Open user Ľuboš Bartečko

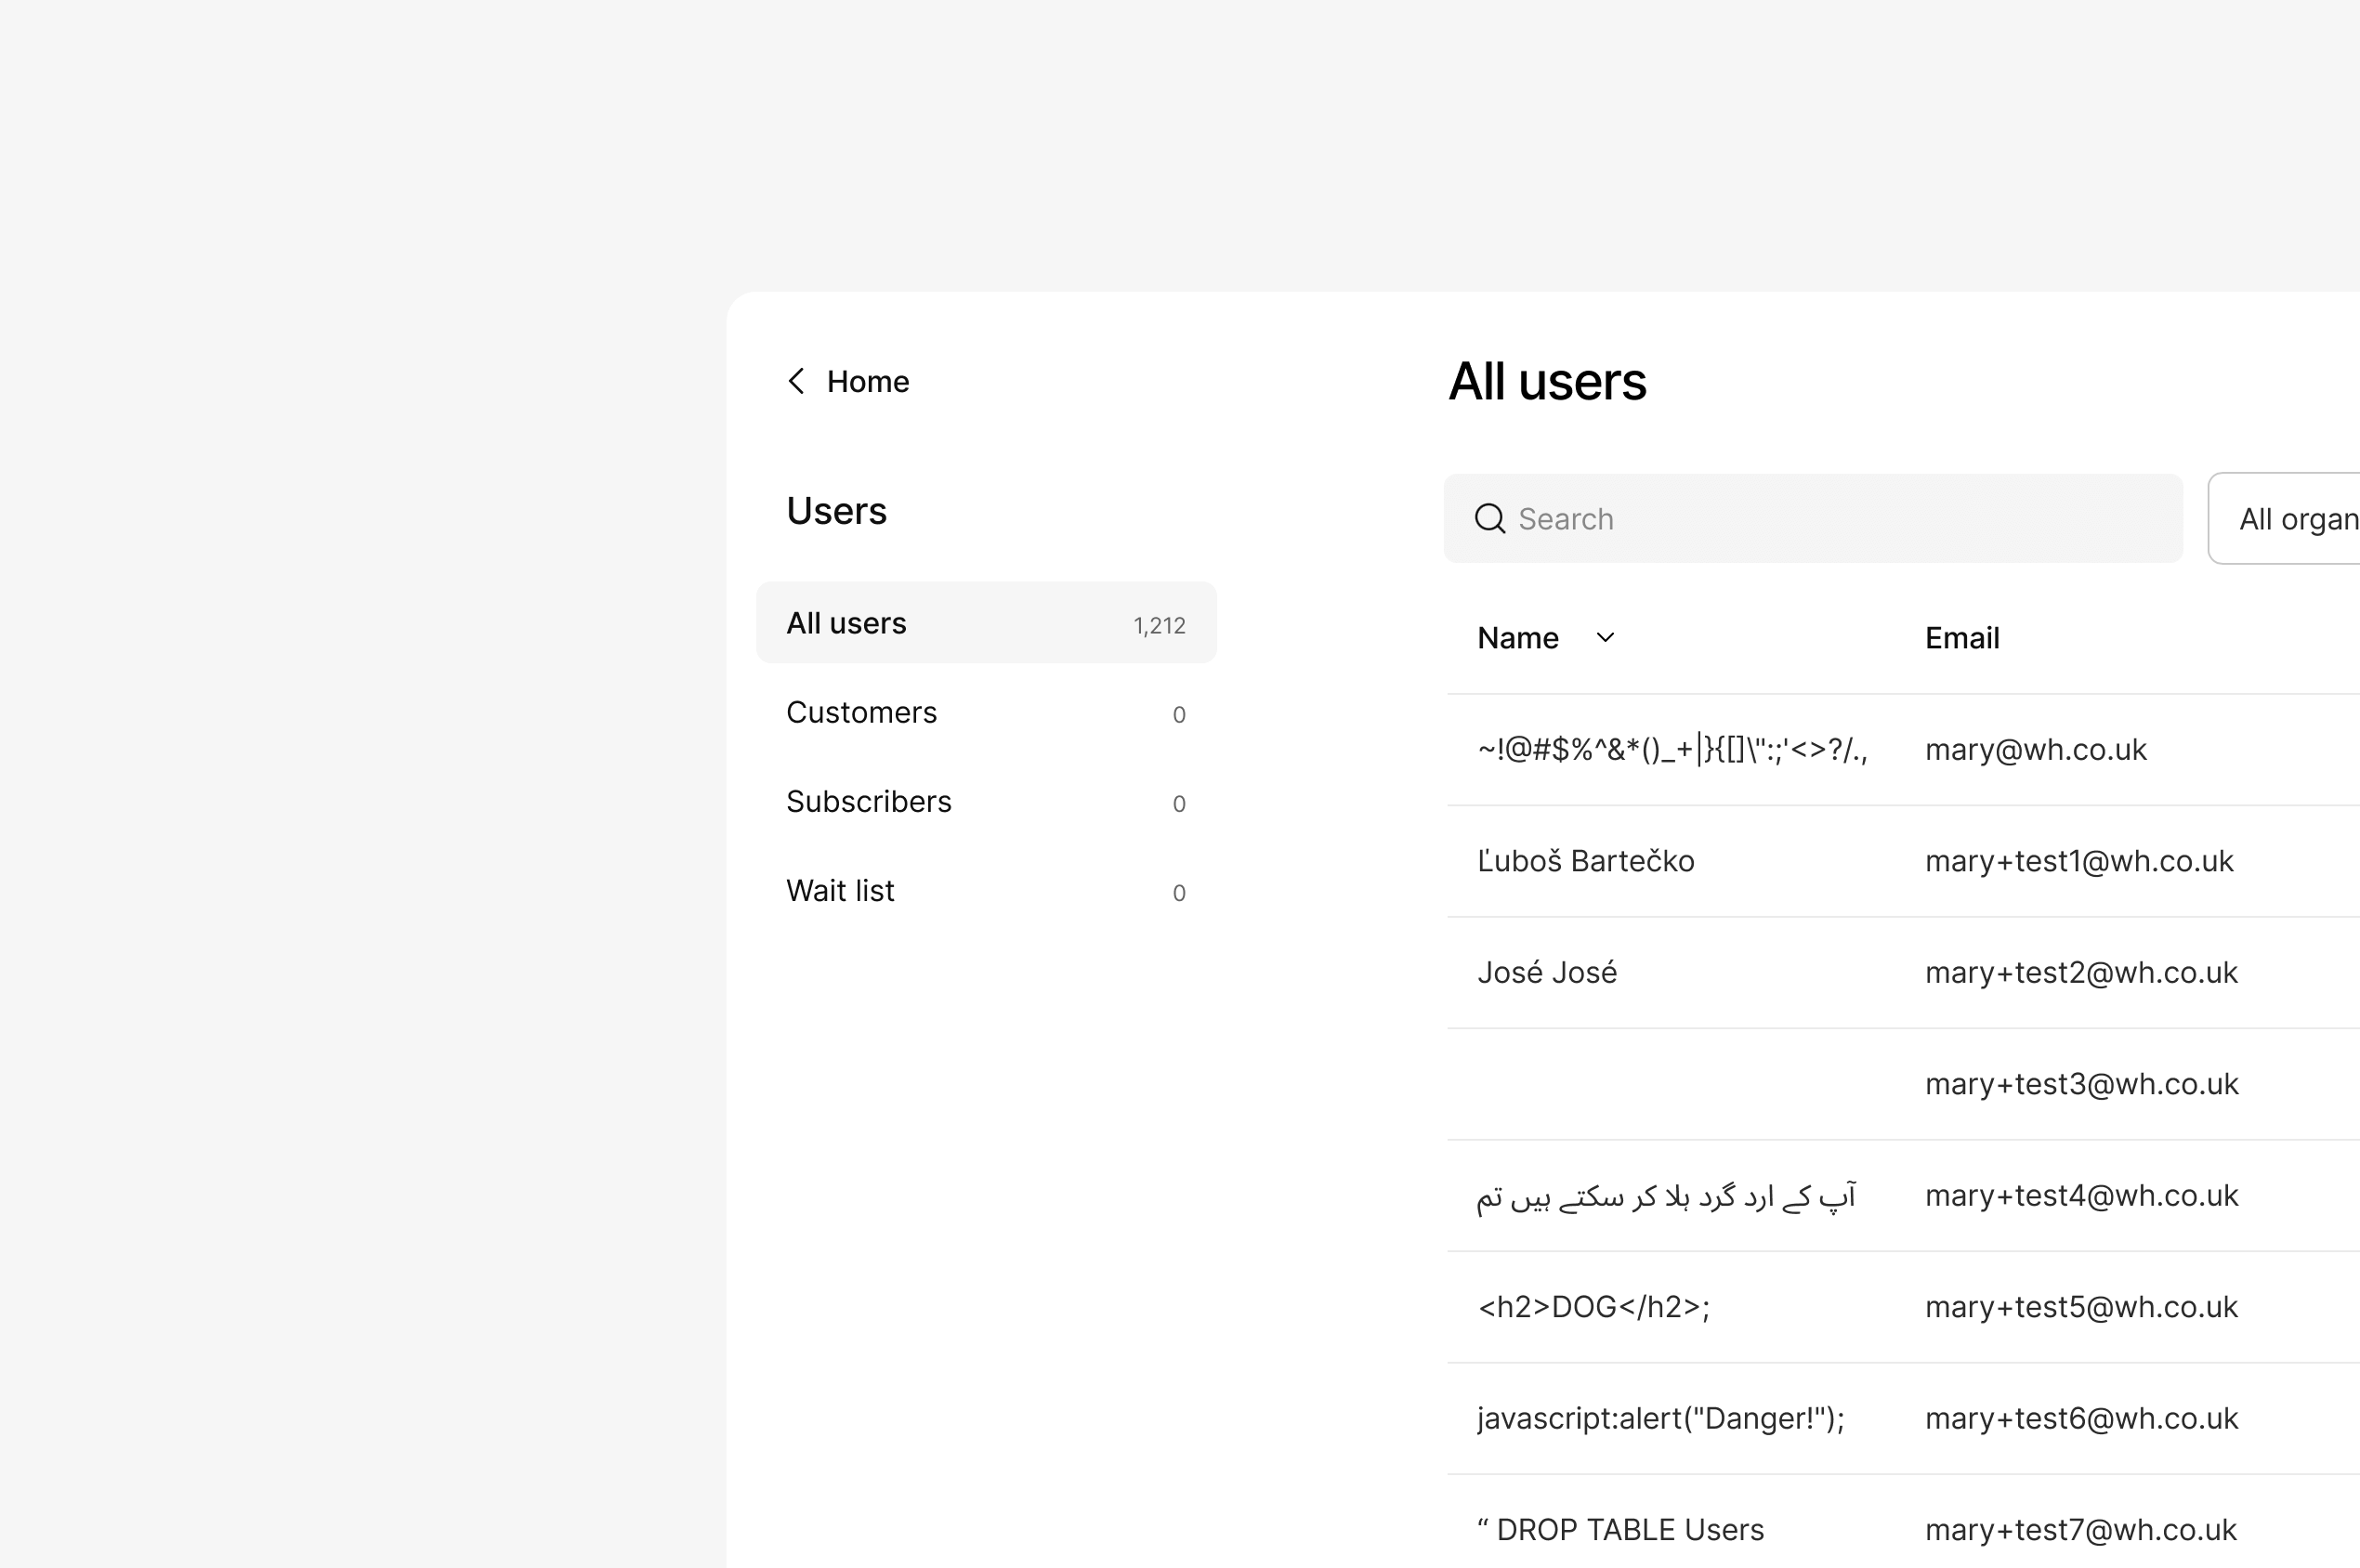click(1585, 861)
